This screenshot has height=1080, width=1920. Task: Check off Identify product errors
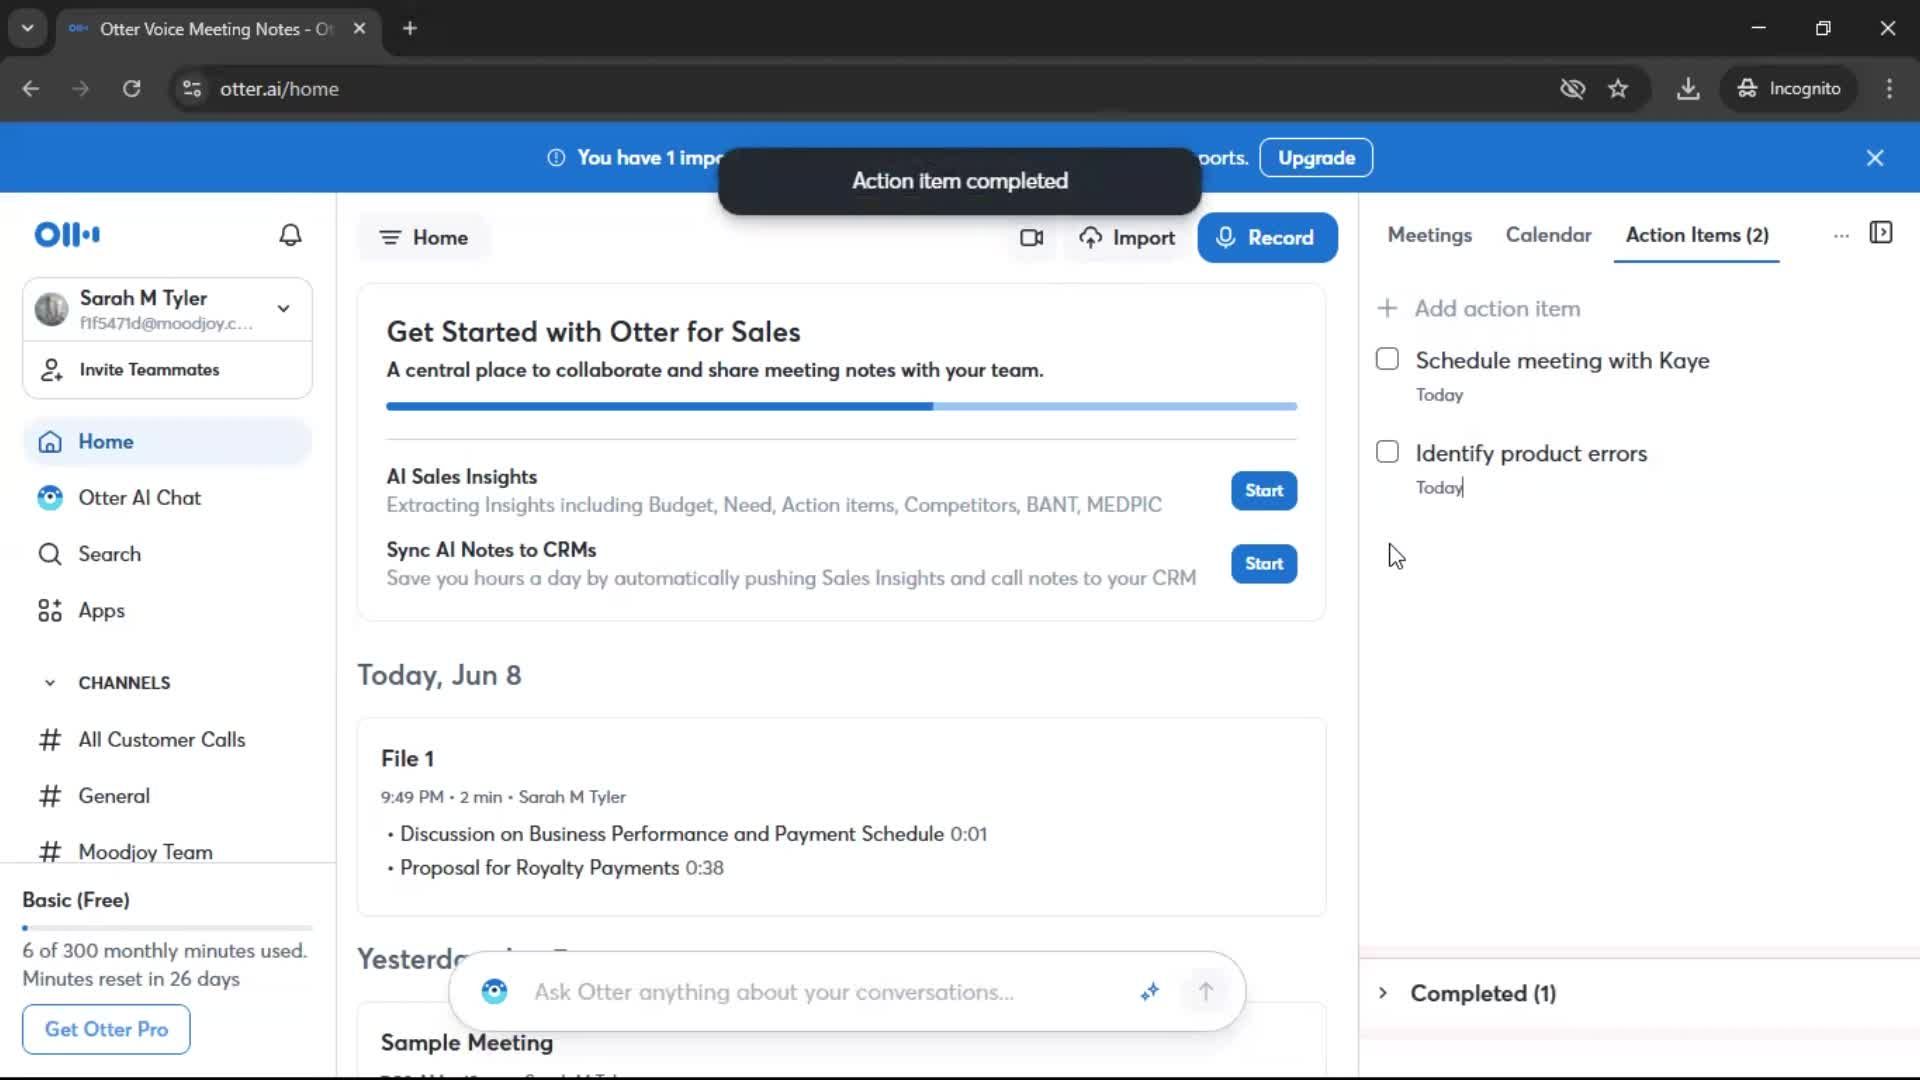[1387, 452]
